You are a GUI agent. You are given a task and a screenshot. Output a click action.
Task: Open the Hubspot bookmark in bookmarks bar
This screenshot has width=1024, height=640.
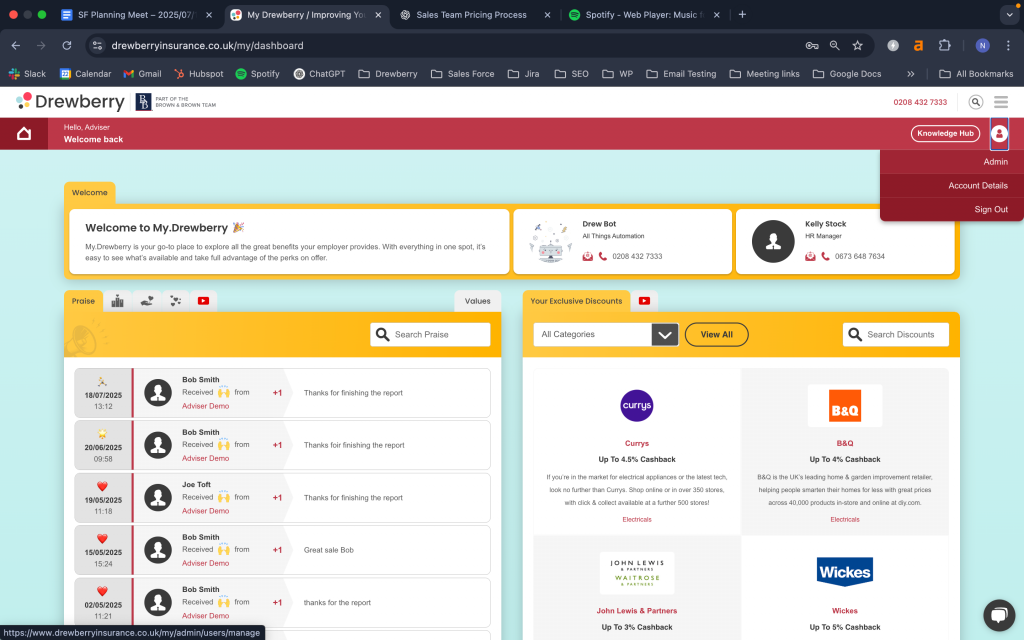click(199, 74)
